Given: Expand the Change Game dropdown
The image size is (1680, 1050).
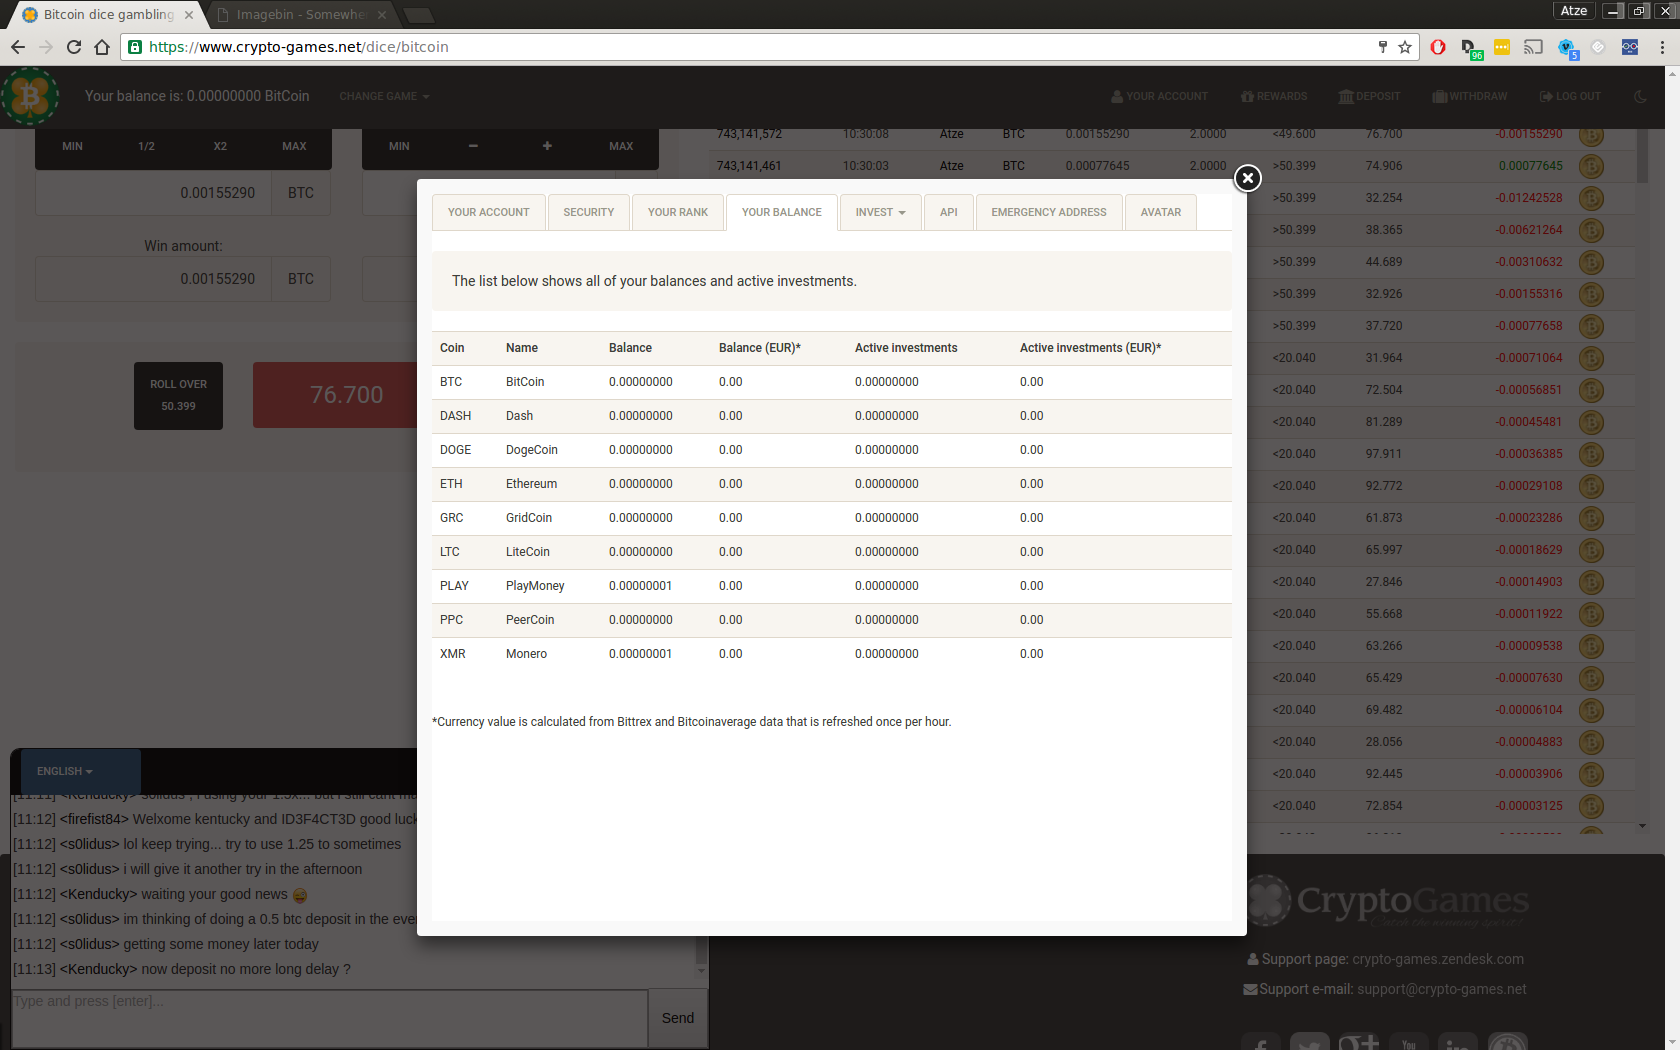Looking at the screenshot, I should (x=384, y=96).
